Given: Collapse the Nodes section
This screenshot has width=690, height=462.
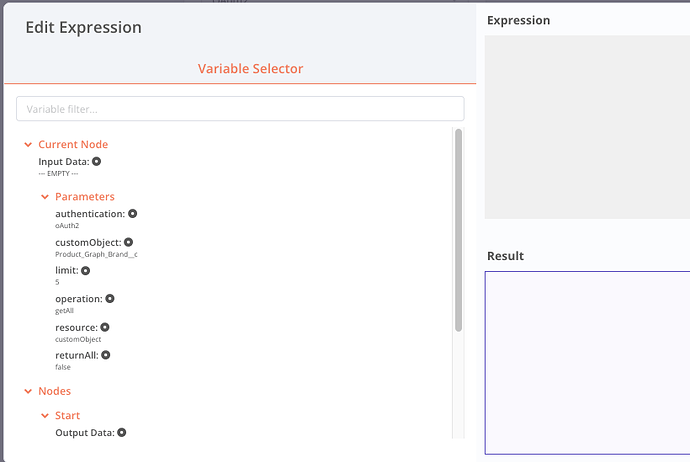Looking at the screenshot, I should pos(28,391).
